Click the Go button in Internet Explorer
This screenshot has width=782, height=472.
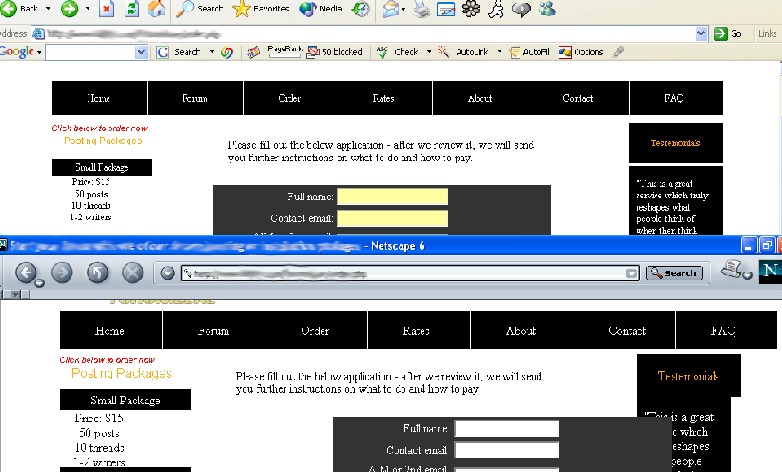pos(728,33)
